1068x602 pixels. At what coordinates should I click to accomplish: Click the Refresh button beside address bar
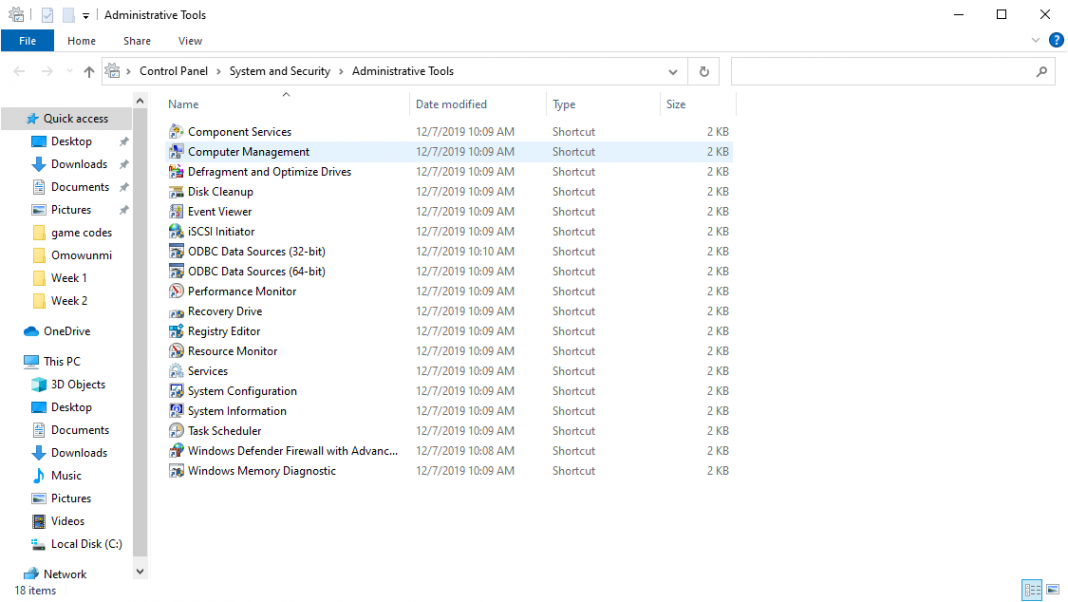[704, 72]
